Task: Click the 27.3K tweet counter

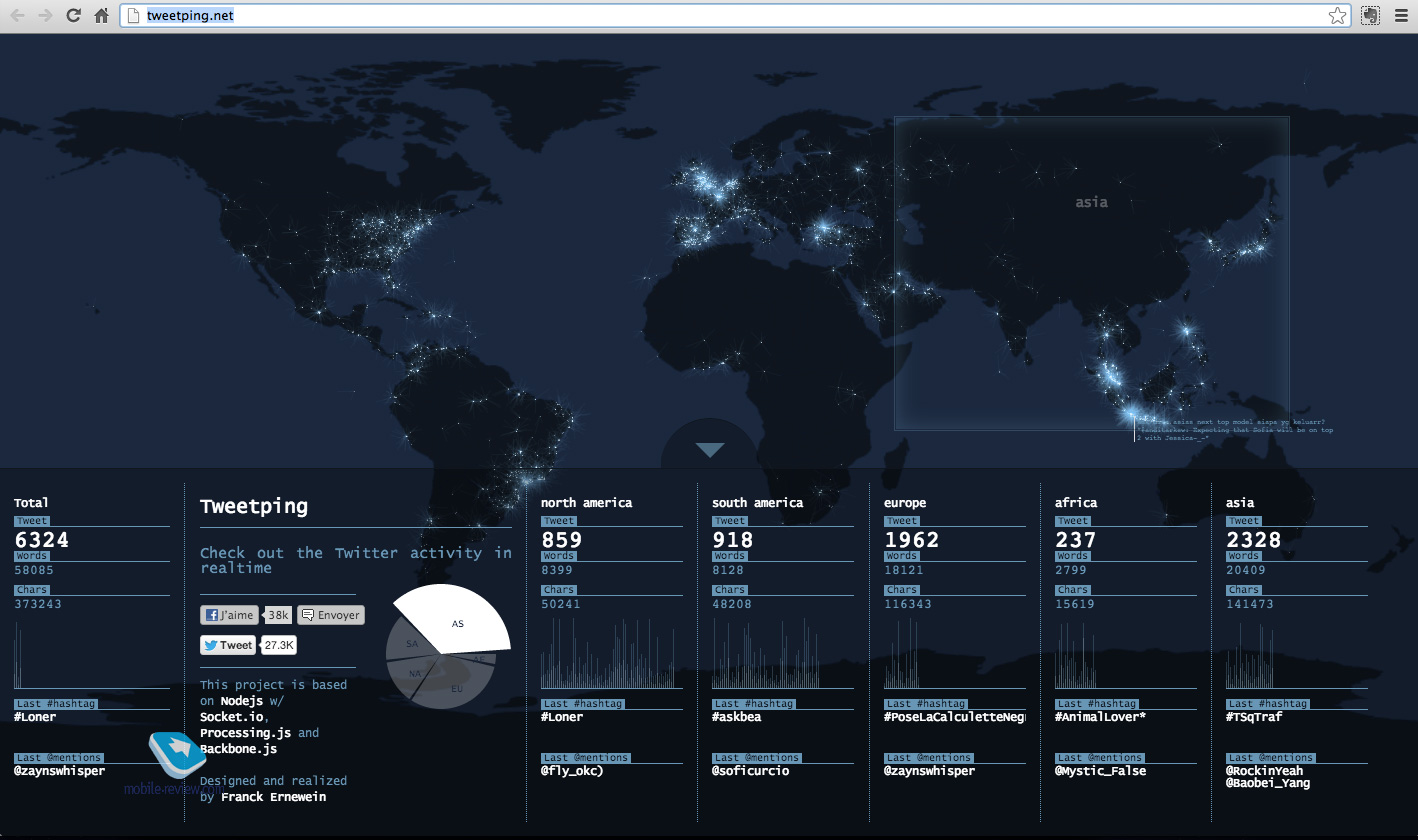Action: [x=279, y=645]
